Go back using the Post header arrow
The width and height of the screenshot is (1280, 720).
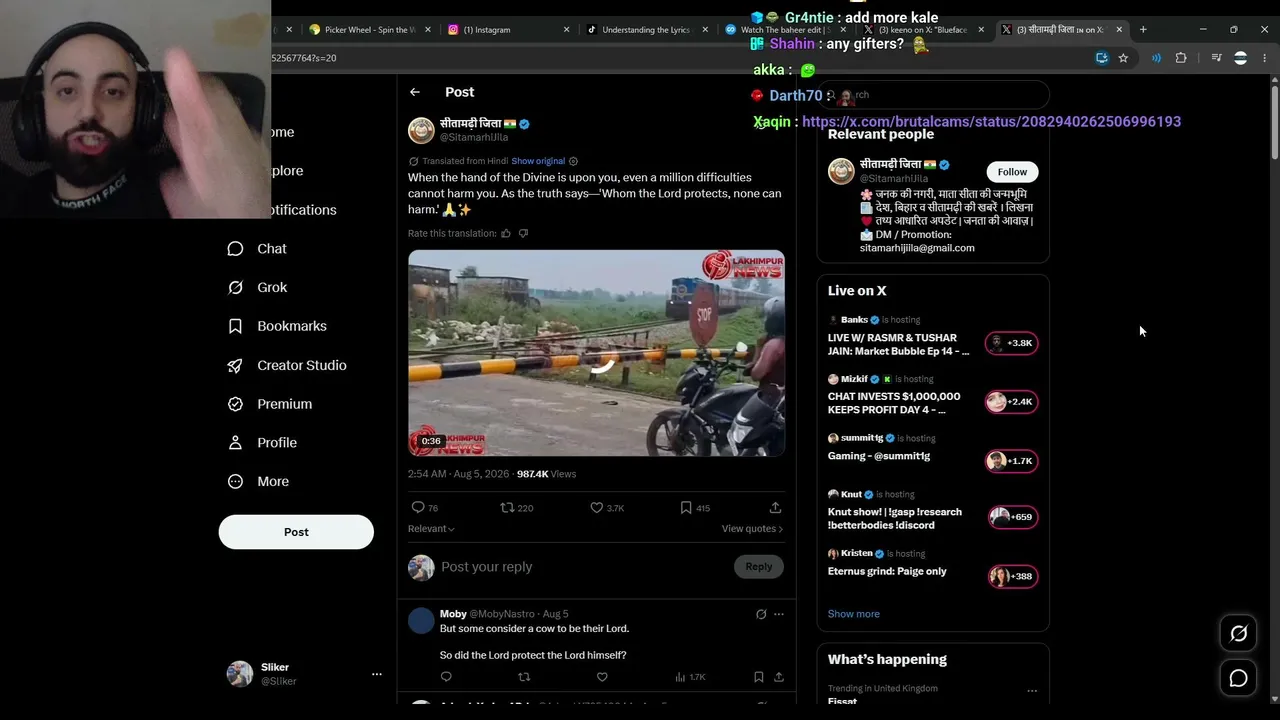(x=415, y=92)
